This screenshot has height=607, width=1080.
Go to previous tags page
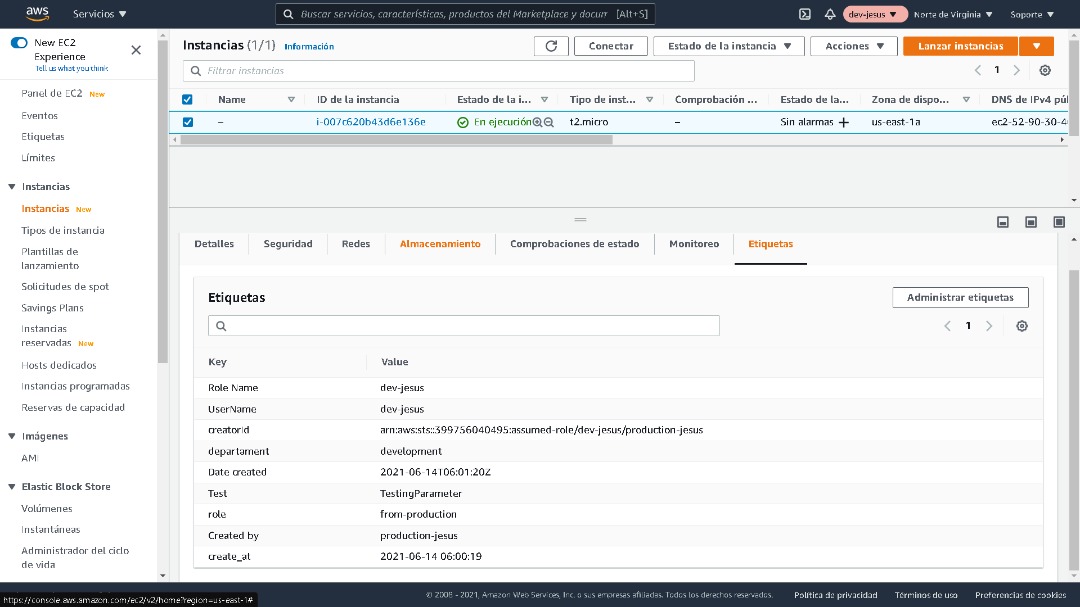click(x=947, y=326)
